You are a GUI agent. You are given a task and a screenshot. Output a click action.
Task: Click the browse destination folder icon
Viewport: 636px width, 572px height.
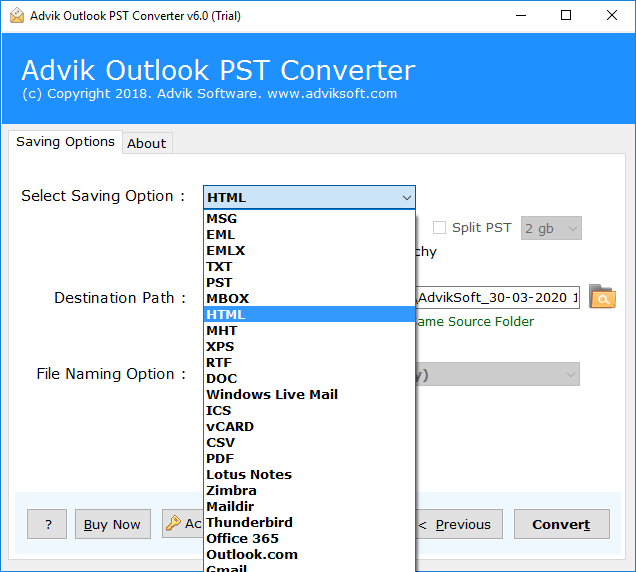(602, 297)
